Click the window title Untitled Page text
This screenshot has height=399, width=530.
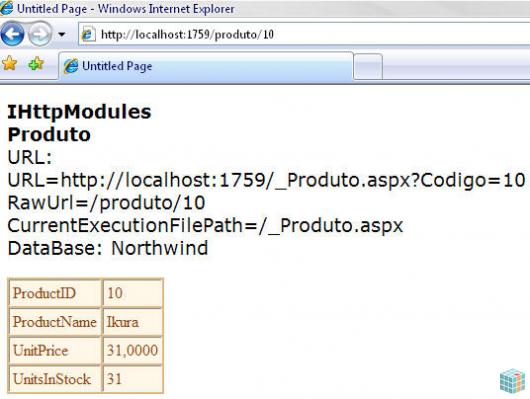coord(52,9)
